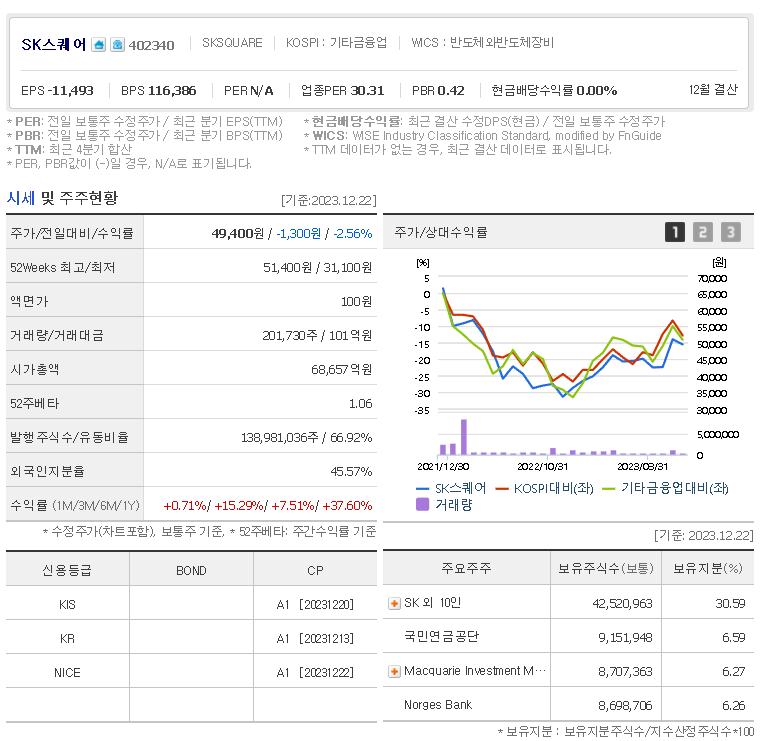The image size is (765, 741).
Task: Click the SK스퀘어 company name
Action: [x=54, y=45]
